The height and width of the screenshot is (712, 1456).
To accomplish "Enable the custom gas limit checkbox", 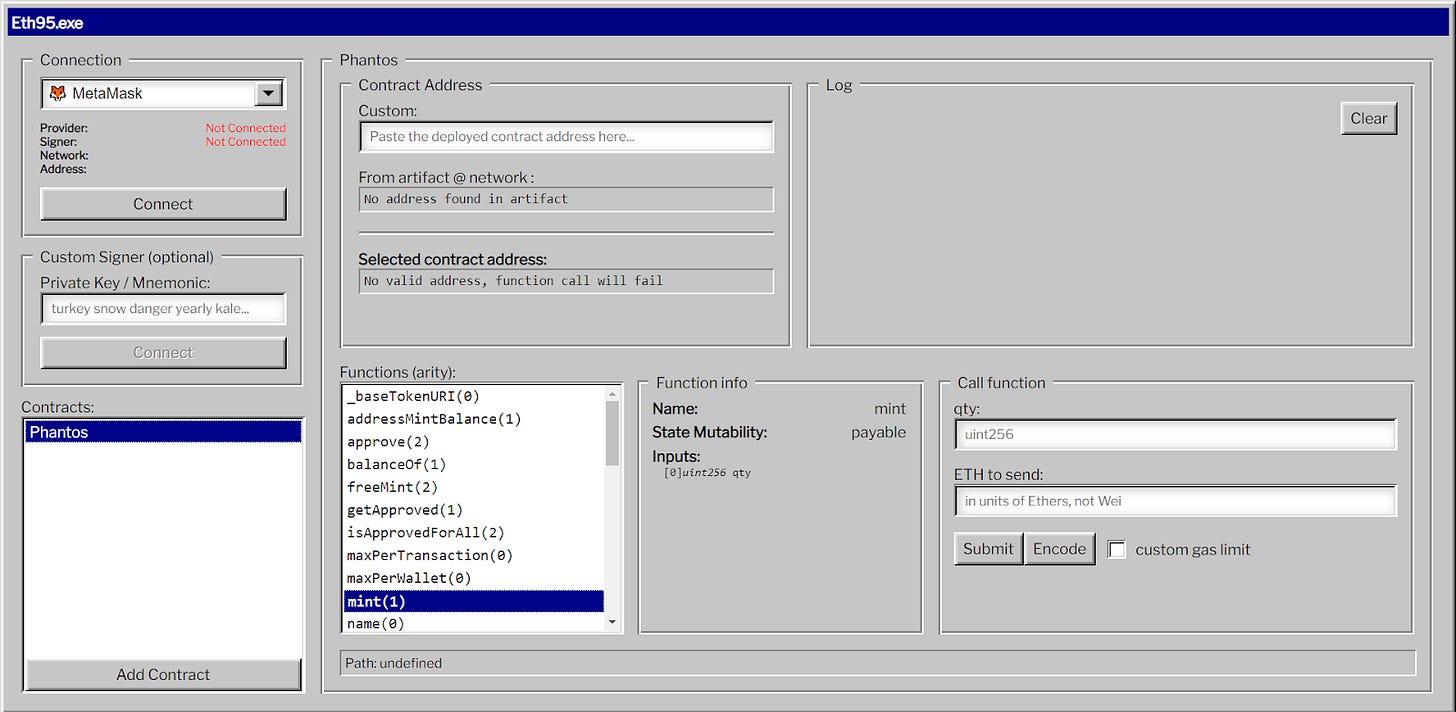I will point(1117,549).
